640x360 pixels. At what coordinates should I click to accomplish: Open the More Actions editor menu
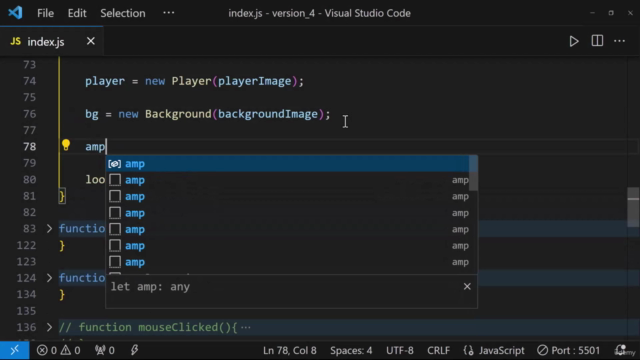(620, 41)
